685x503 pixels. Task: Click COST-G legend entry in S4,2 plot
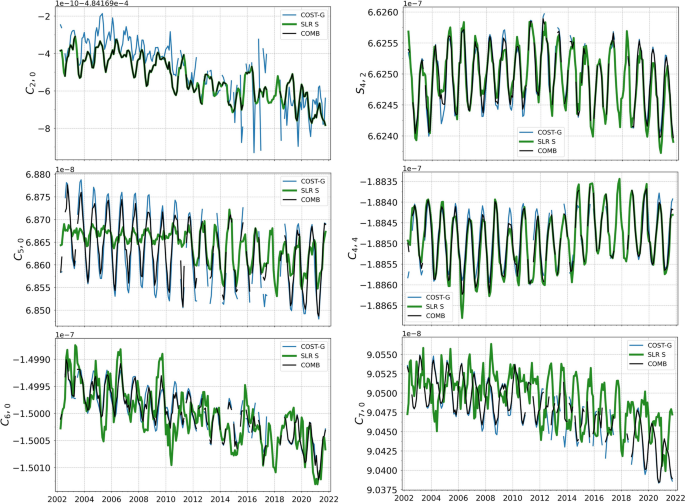tap(540, 132)
